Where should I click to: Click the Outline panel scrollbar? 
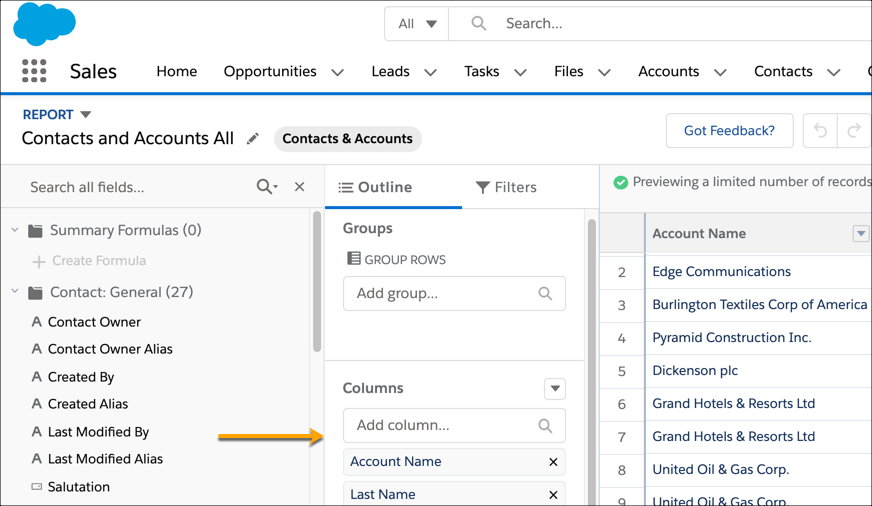(x=592, y=361)
